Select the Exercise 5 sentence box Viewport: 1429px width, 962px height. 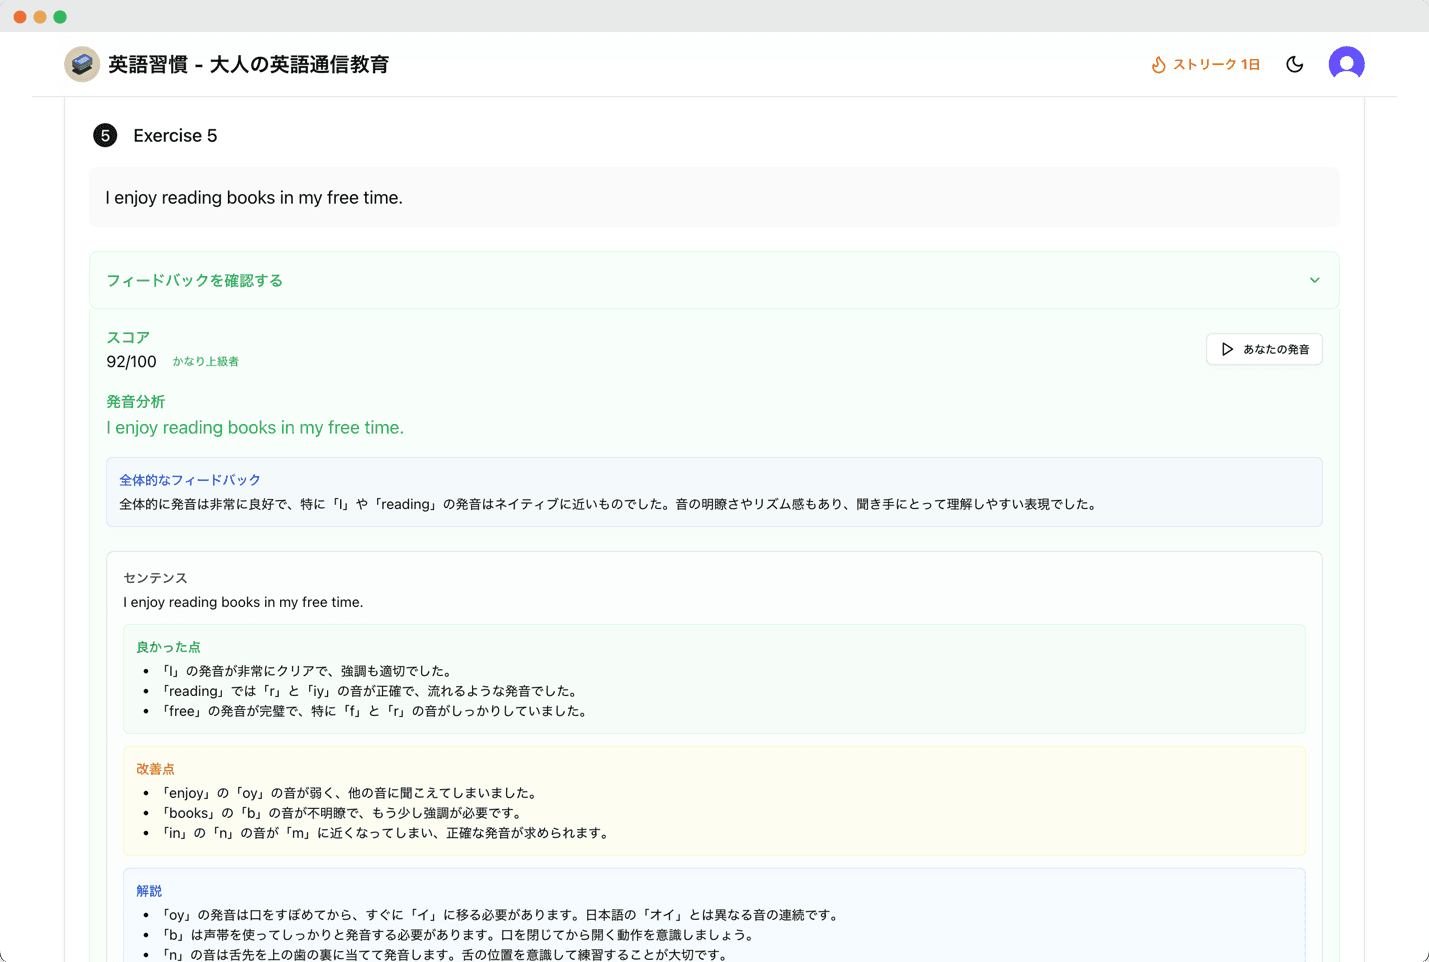714,198
